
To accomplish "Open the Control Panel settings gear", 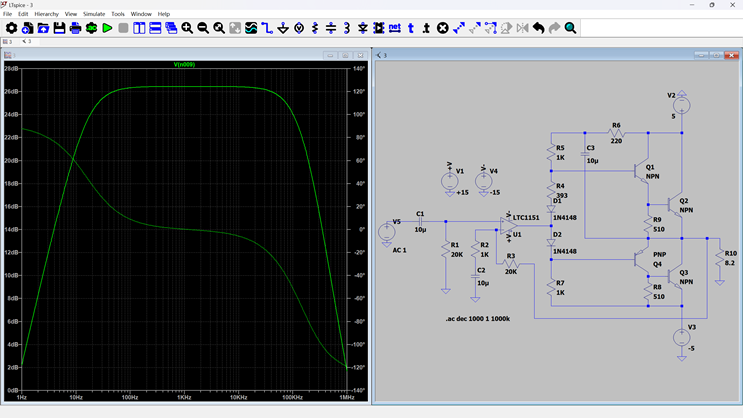I will point(12,28).
